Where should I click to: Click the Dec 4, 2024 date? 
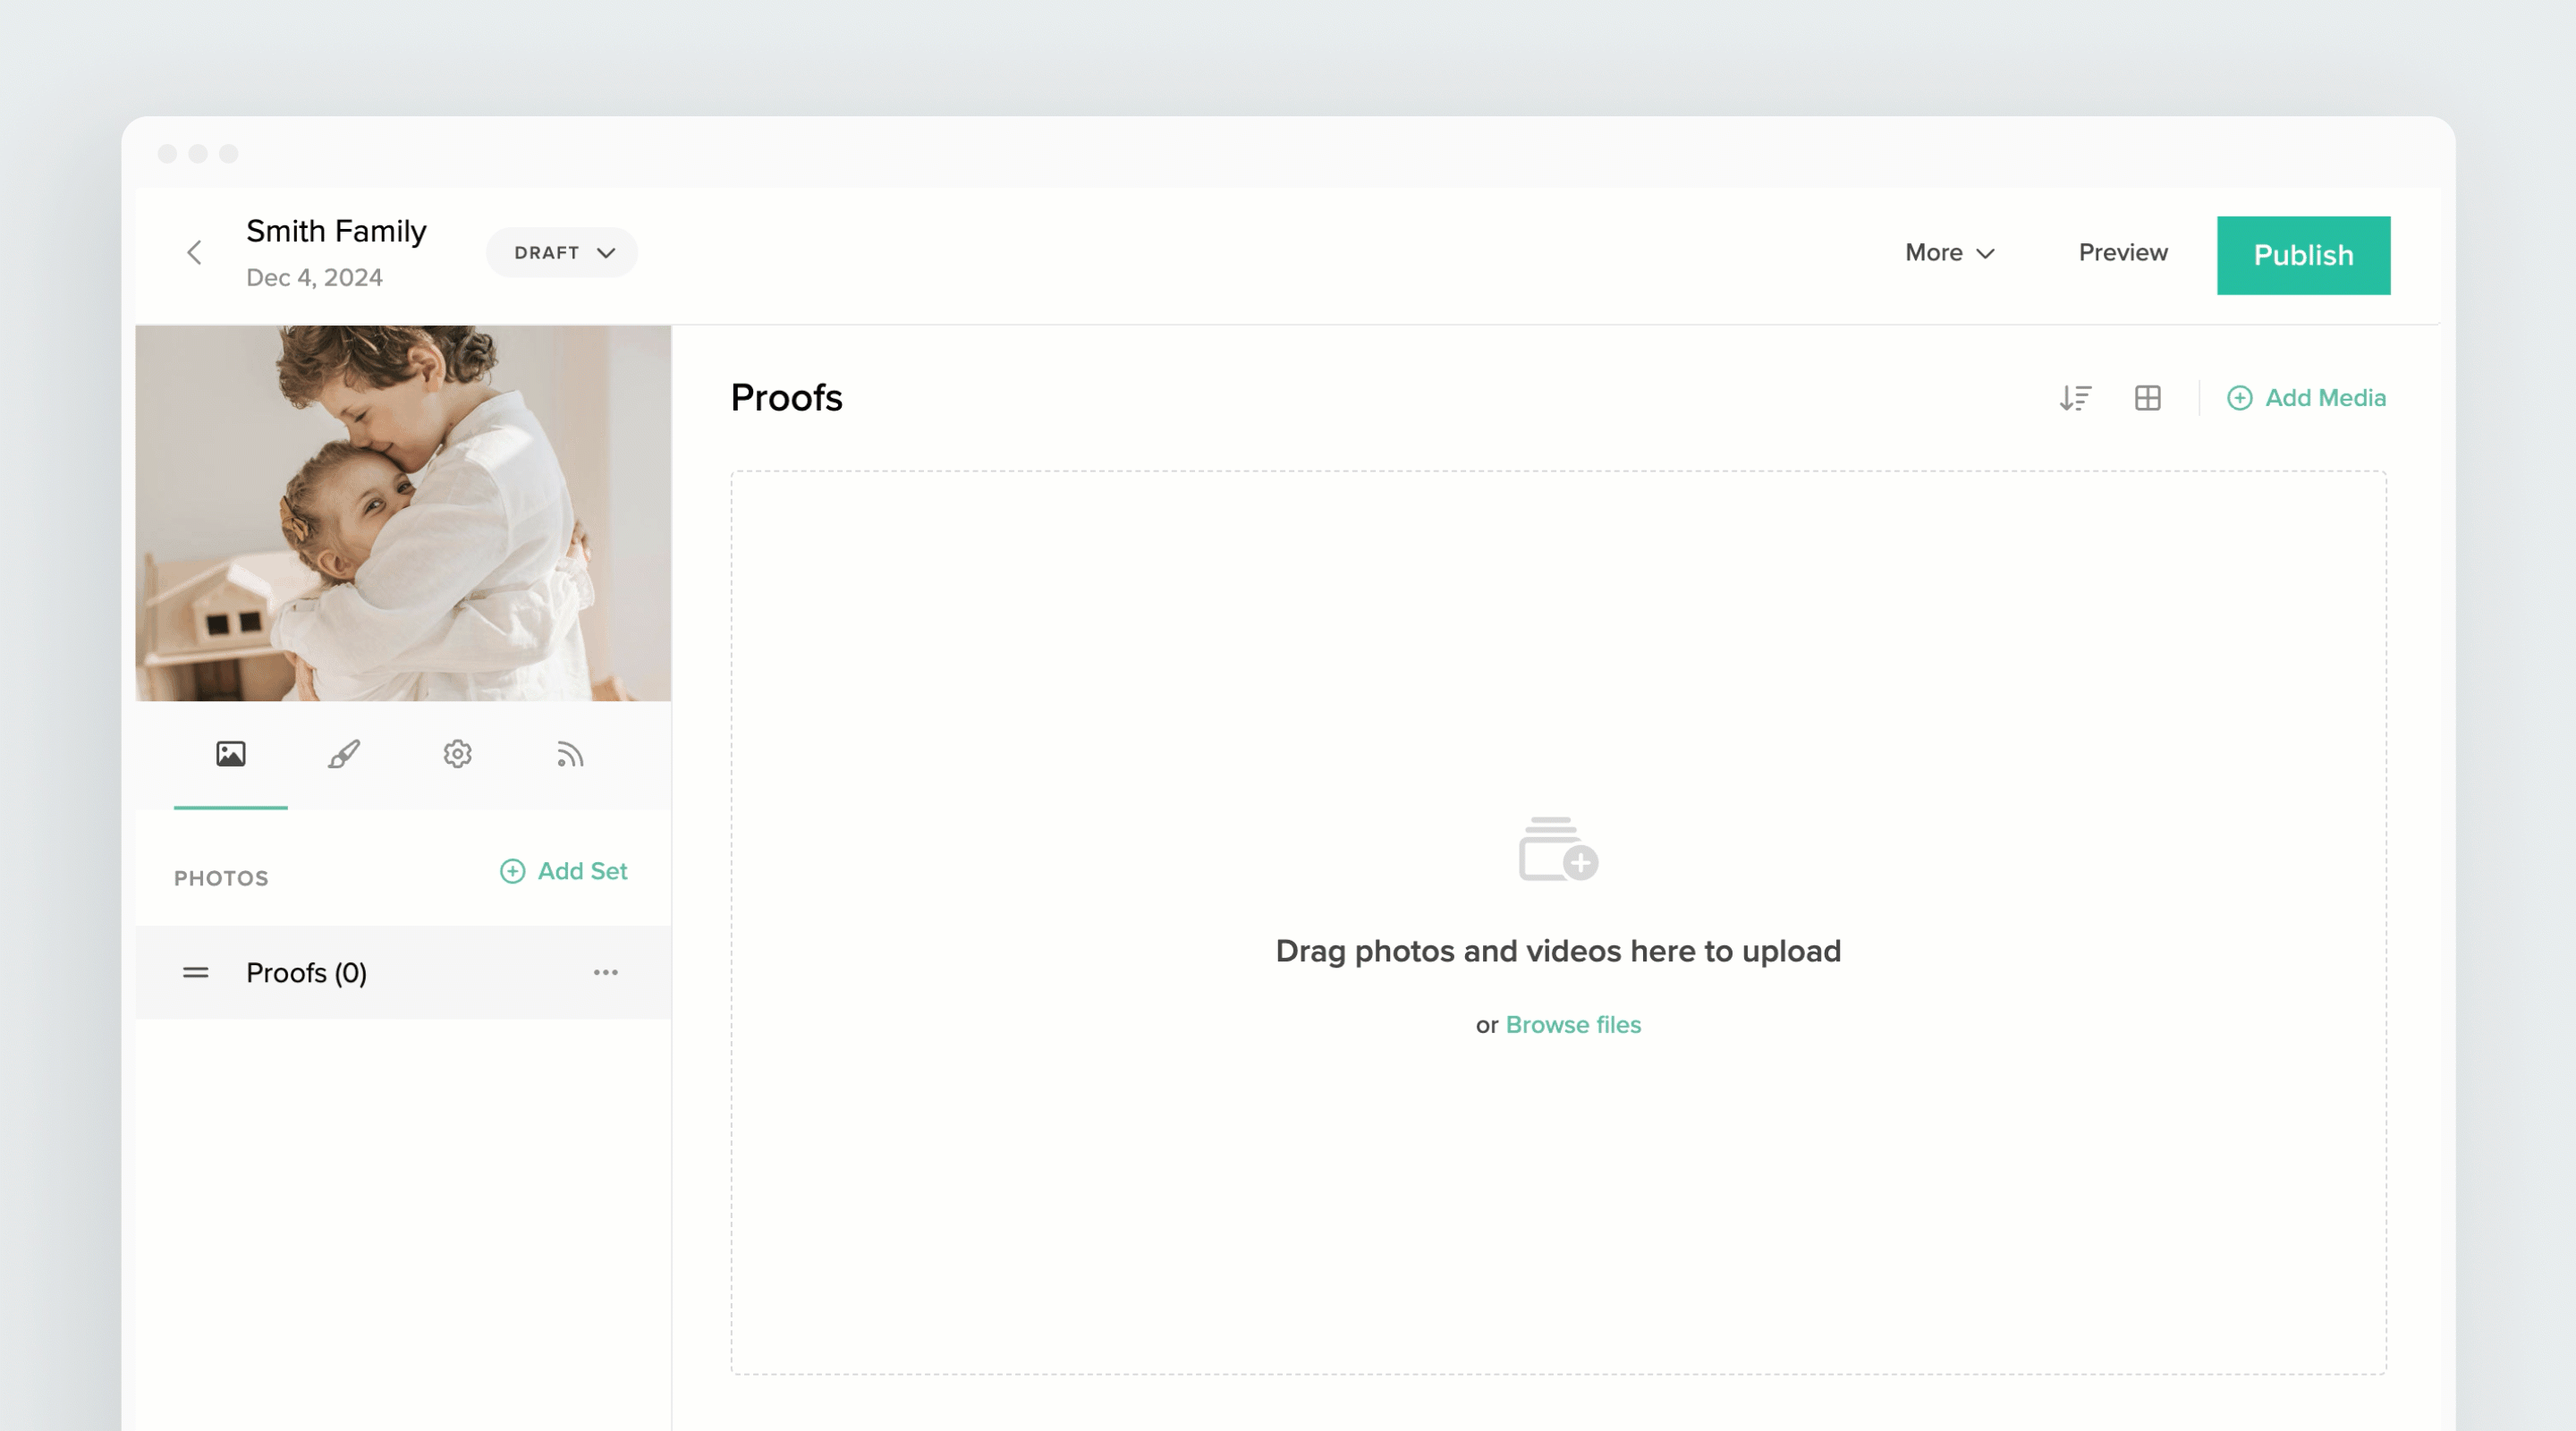(314, 277)
